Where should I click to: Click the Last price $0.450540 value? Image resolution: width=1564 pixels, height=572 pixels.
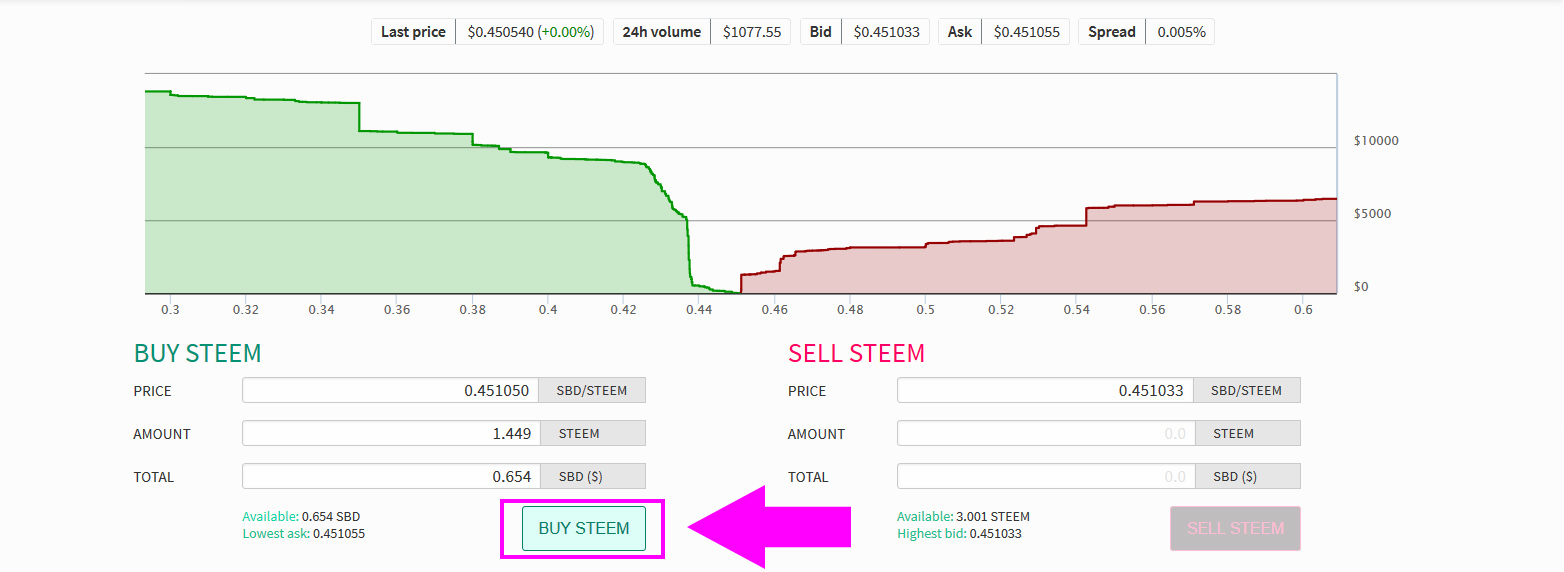[x=530, y=32]
